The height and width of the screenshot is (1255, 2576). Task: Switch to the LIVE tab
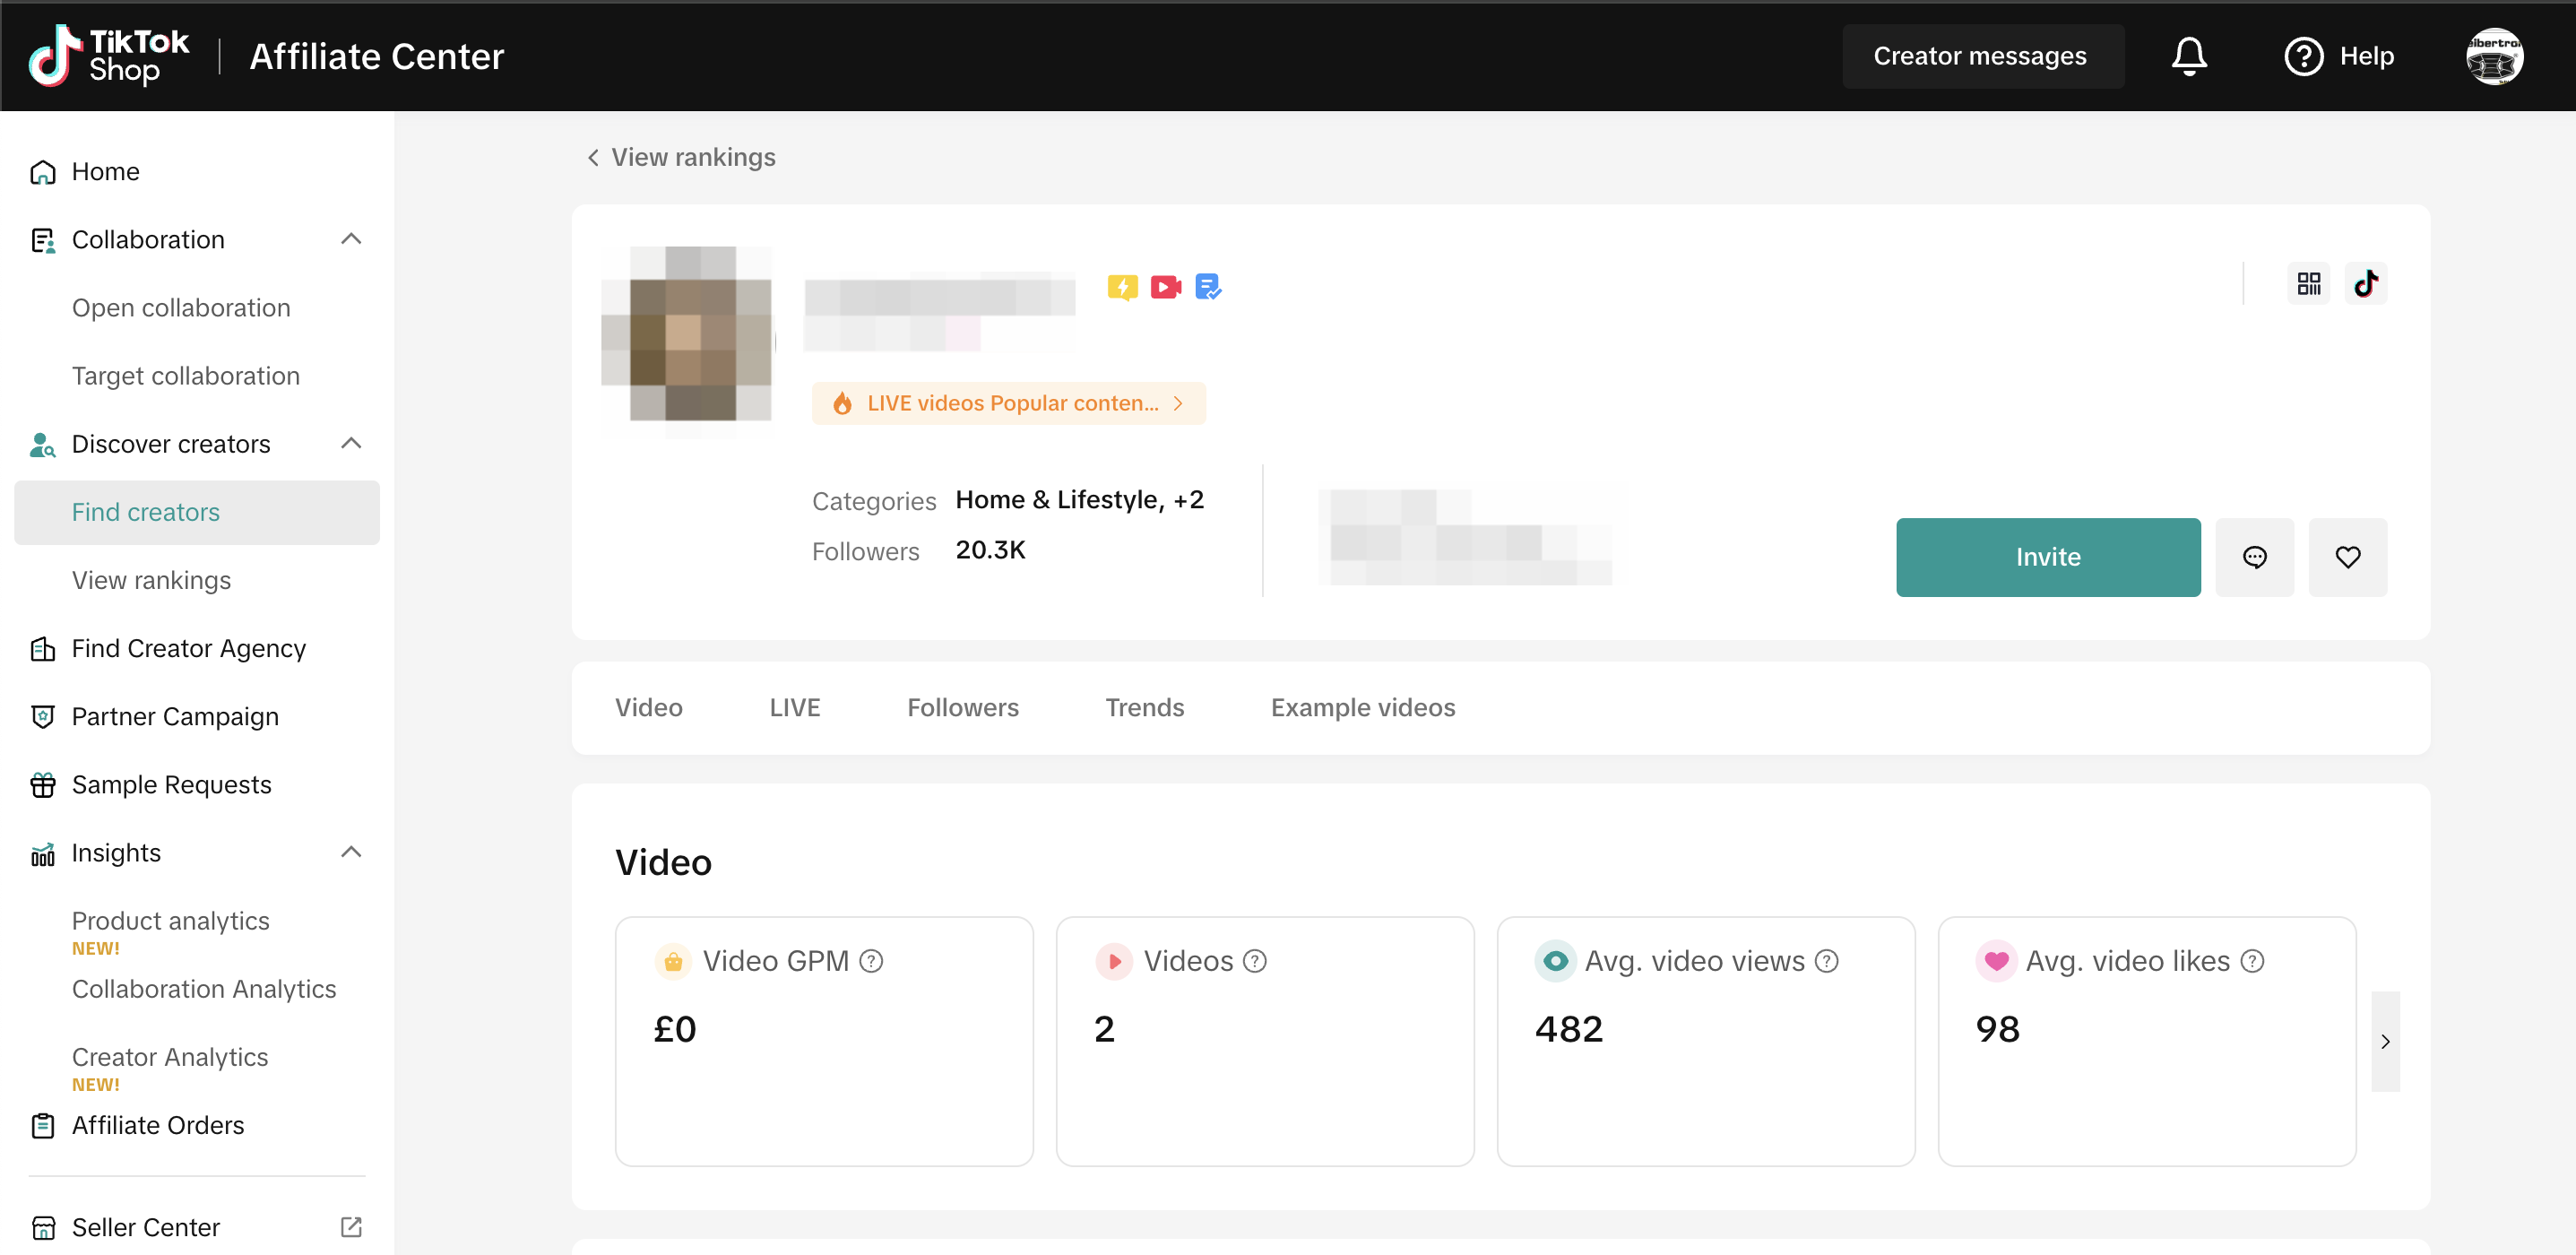794,707
